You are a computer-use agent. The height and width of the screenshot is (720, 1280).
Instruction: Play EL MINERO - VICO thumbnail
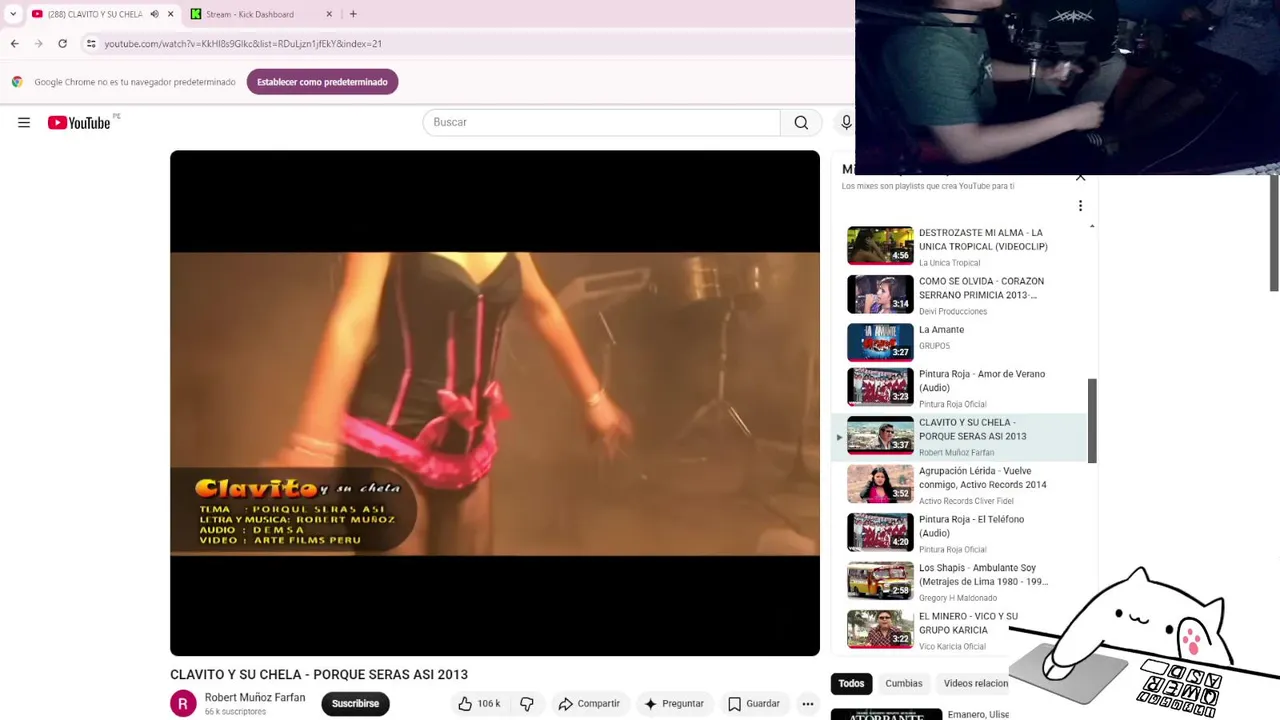(880, 629)
